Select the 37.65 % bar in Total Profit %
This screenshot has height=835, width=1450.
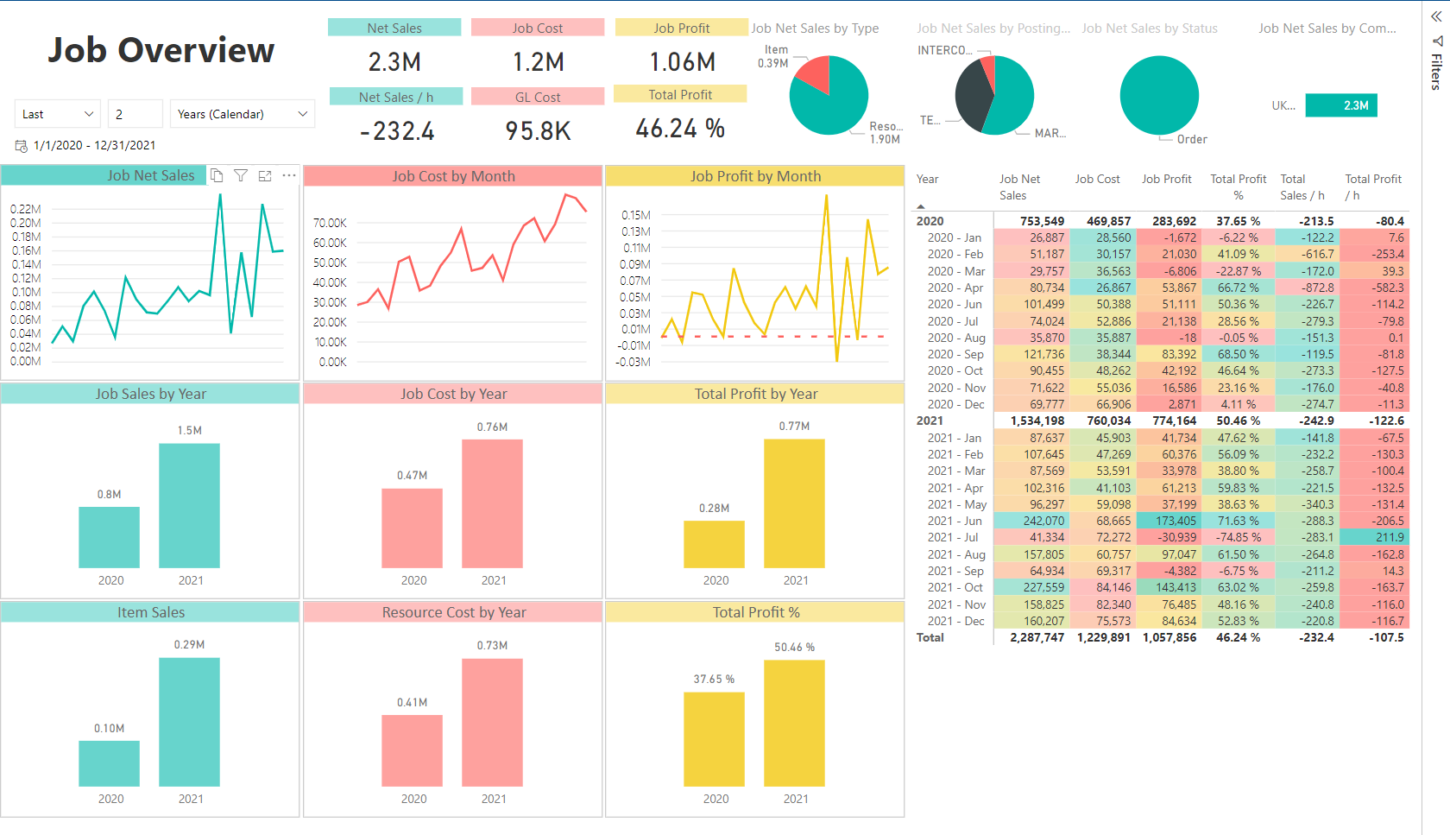click(x=715, y=739)
